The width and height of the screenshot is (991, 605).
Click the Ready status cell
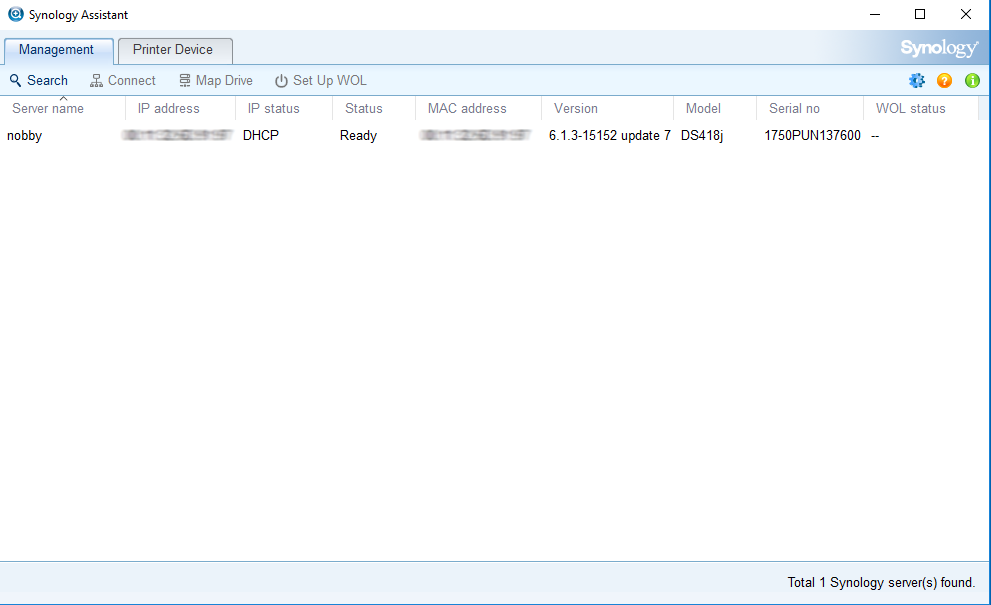(358, 135)
